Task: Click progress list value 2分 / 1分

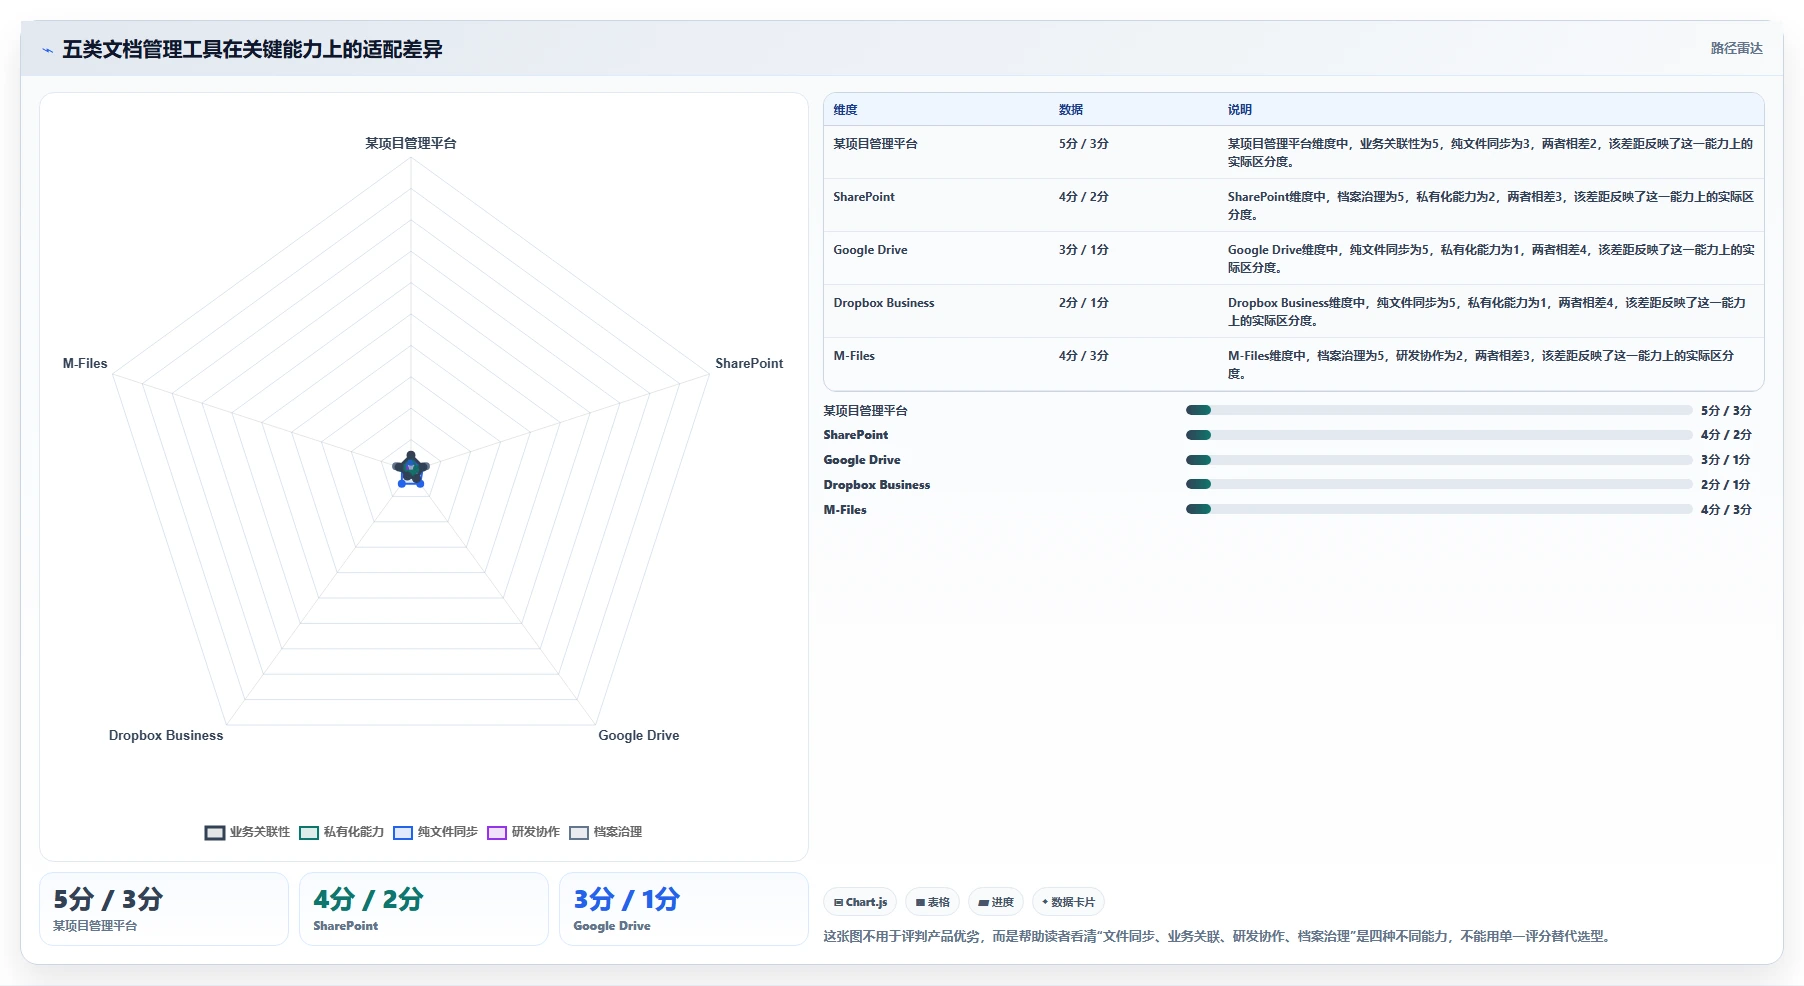Action: coord(1726,485)
